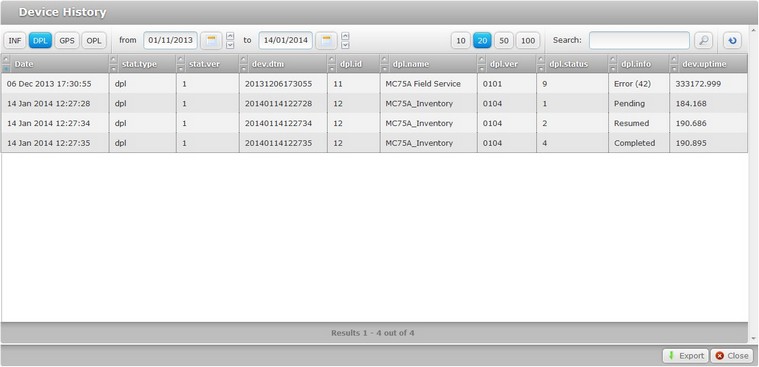This screenshot has height=367, width=759.
Task: Sort dpl.name column ascending arrow
Action: [385, 60]
